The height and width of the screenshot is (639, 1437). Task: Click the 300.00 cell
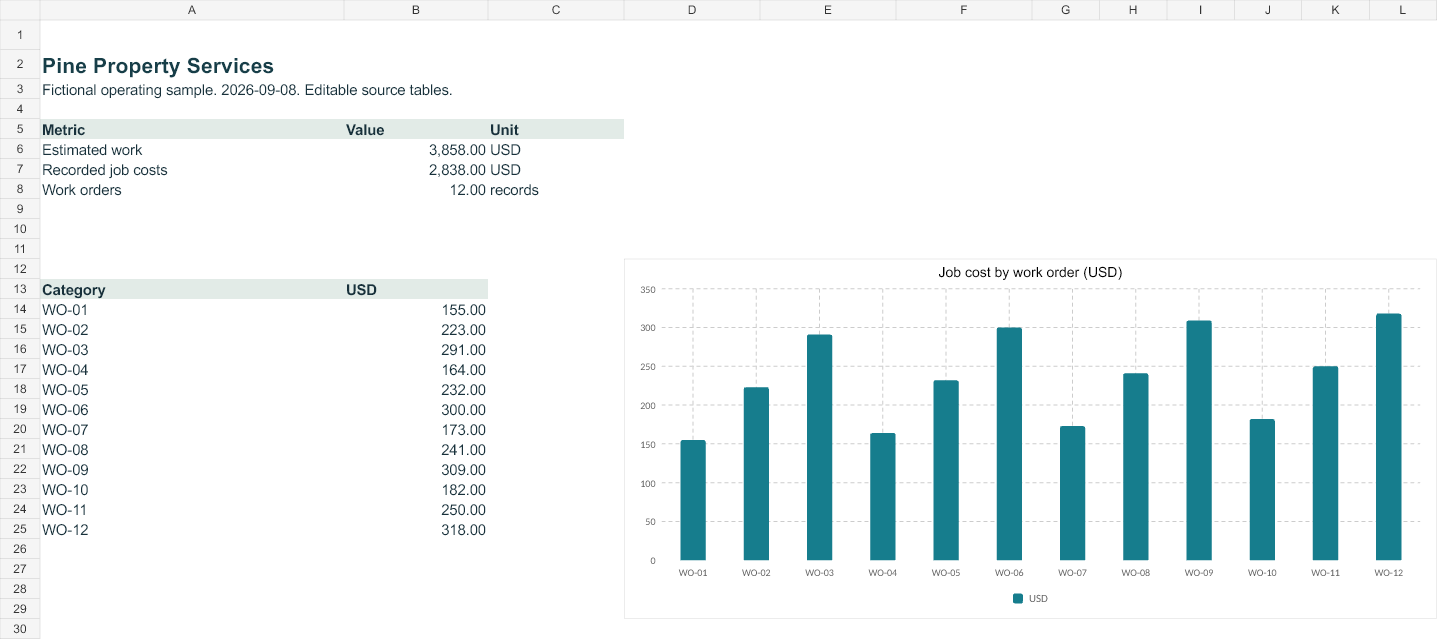tap(416, 409)
